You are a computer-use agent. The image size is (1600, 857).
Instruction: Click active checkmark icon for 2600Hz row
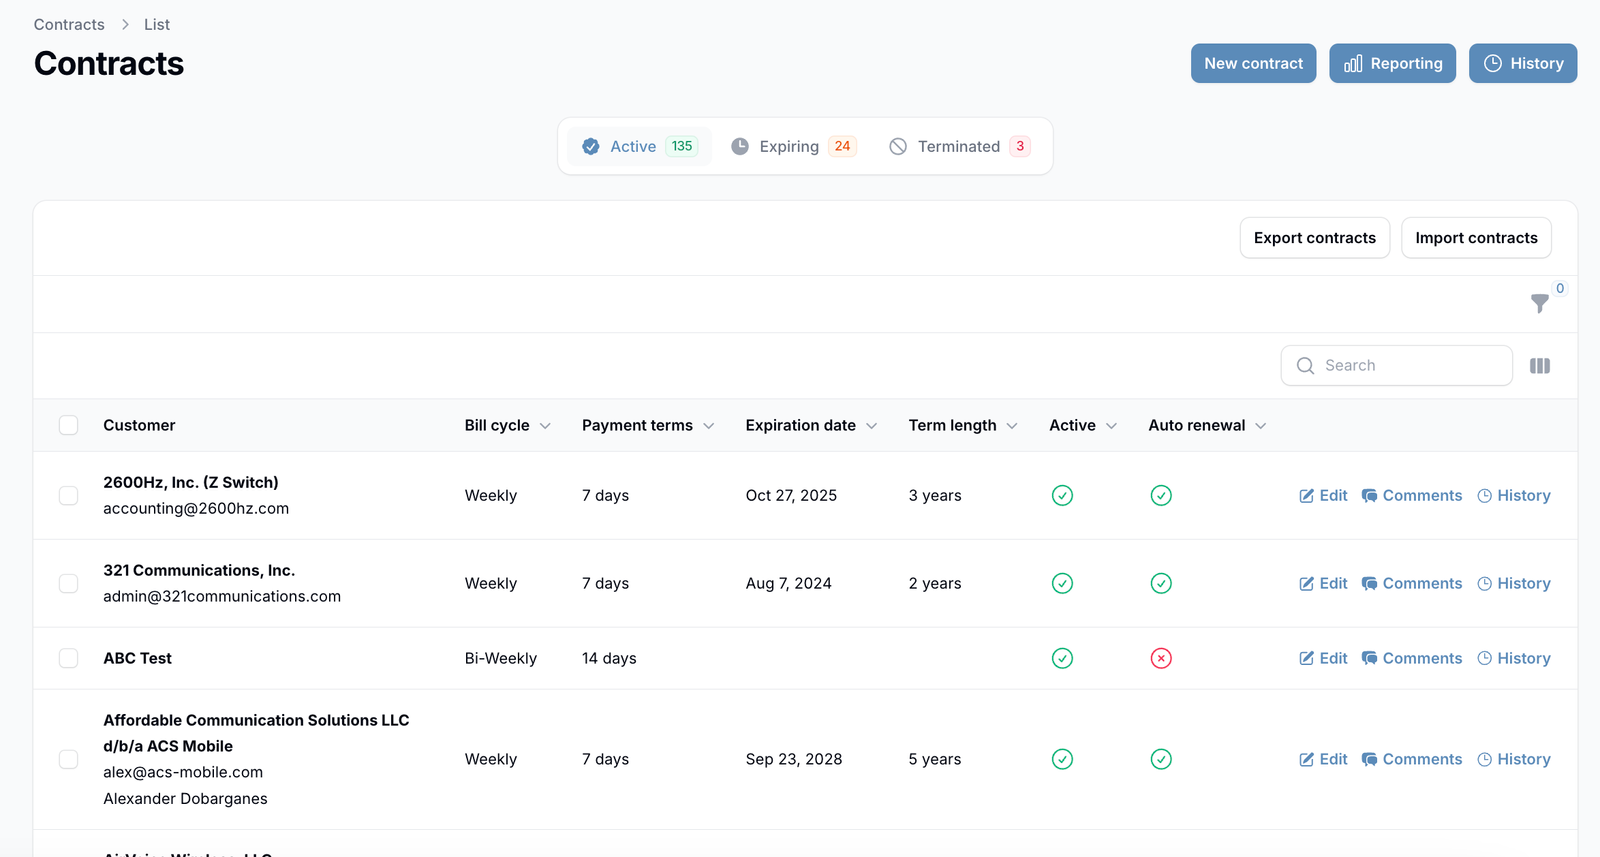[1062, 496]
